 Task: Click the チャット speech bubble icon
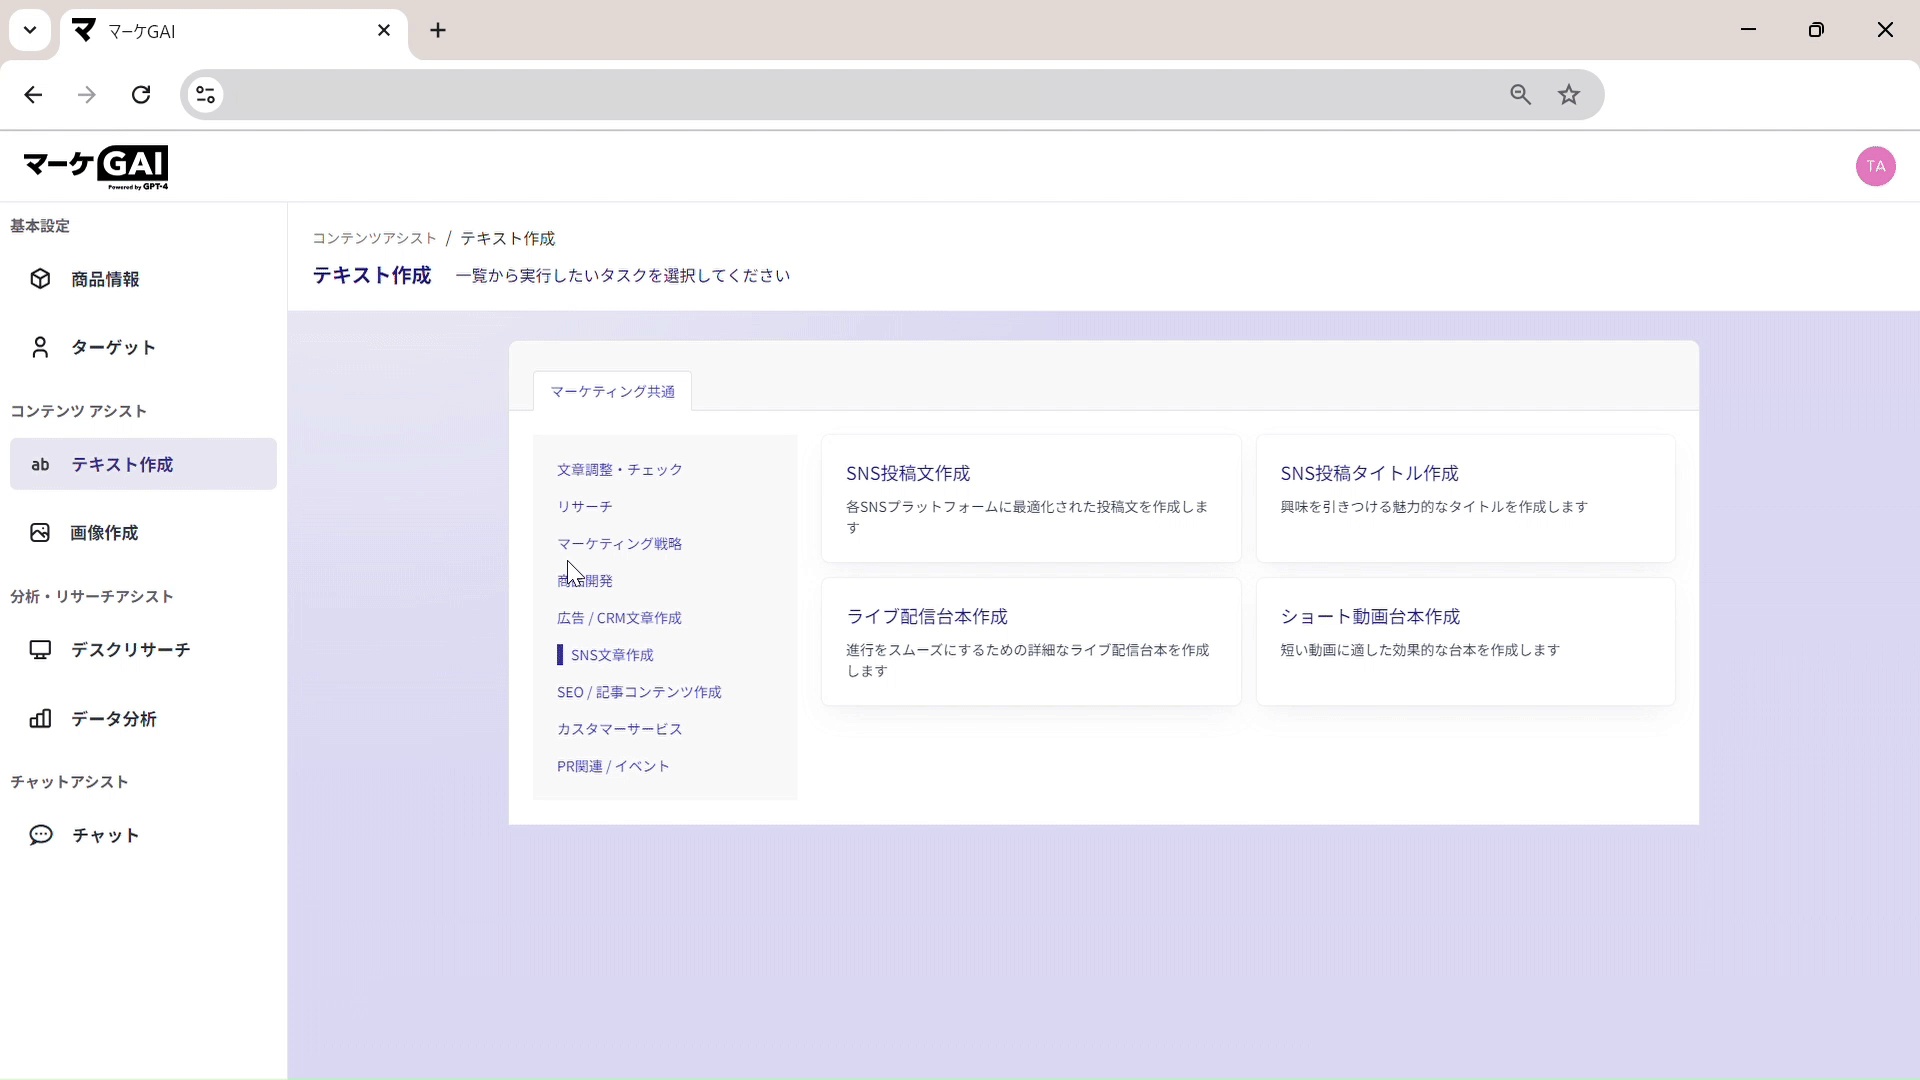pos(40,835)
